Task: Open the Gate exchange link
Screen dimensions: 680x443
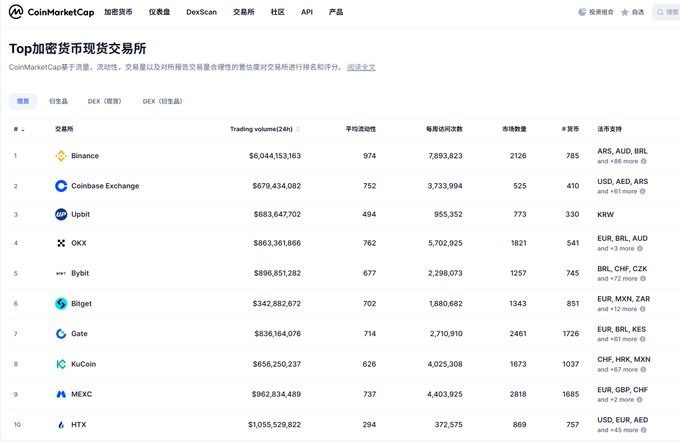Action: click(x=79, y=334)
